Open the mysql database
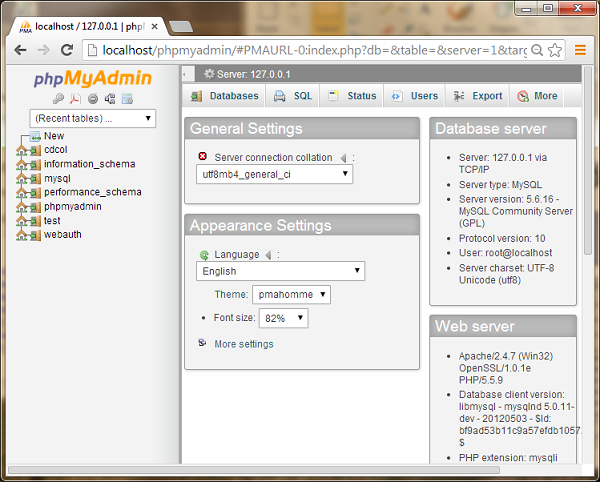This screenshot has height=482, width=600. click(x=57, y=179)
